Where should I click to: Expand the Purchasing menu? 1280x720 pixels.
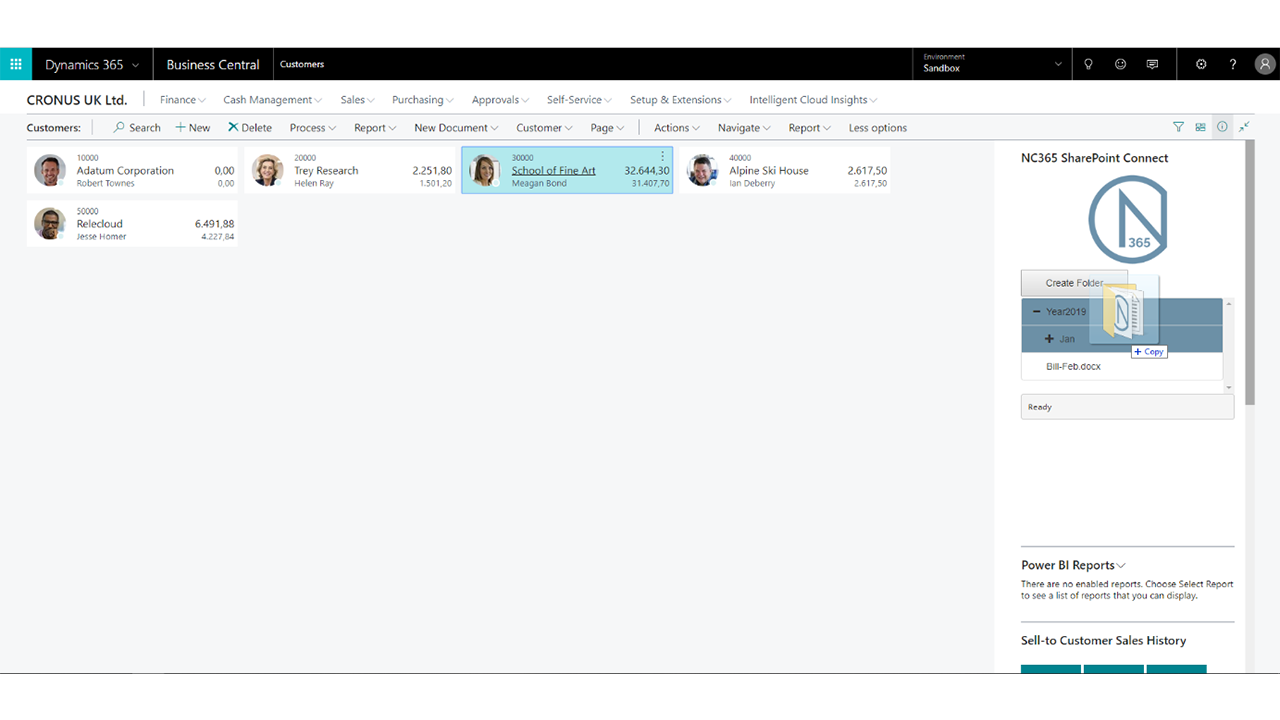click(423, 100)
